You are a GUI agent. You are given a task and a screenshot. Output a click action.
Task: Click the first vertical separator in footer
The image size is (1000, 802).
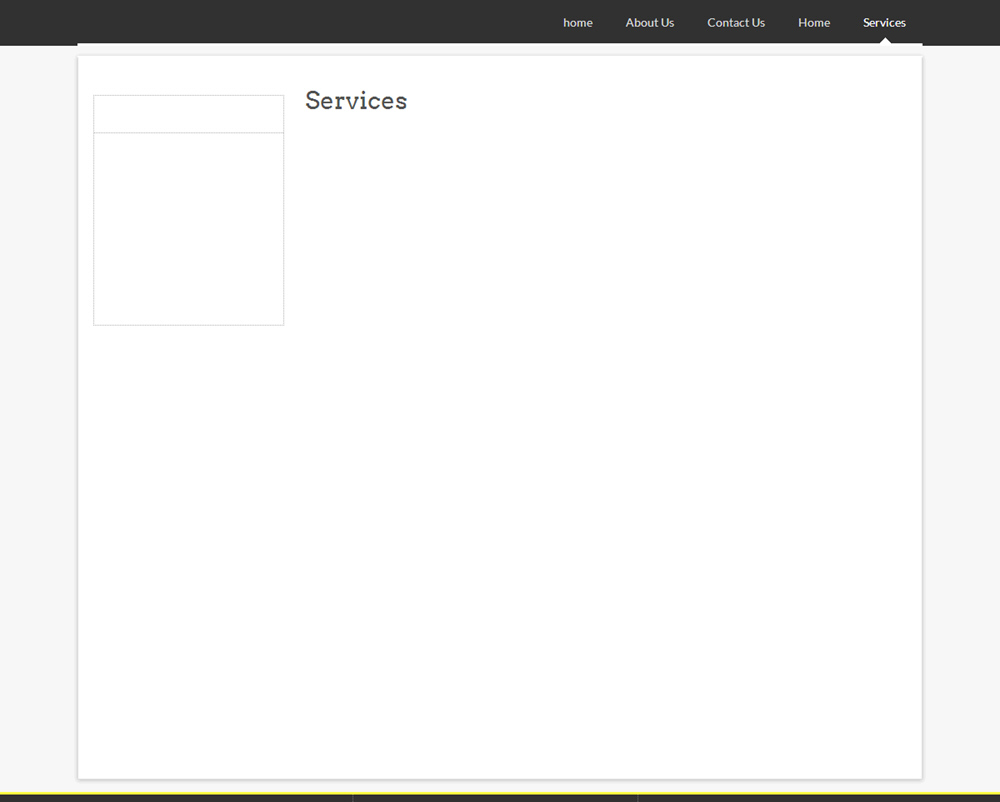point(353,799)
